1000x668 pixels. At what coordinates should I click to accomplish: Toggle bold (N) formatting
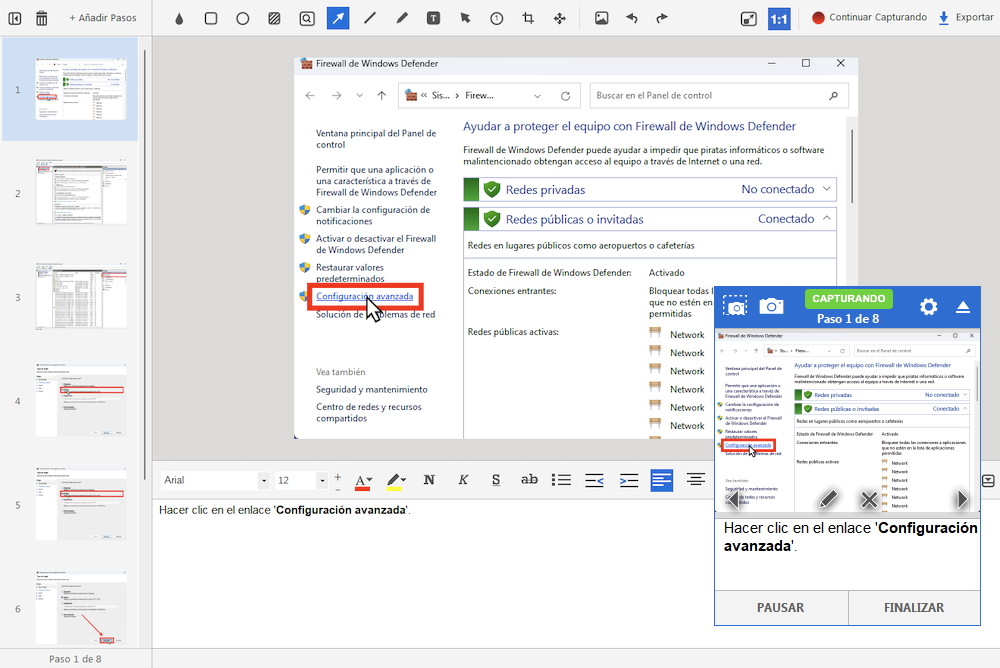pyautogui.click(x=429, y=480)
